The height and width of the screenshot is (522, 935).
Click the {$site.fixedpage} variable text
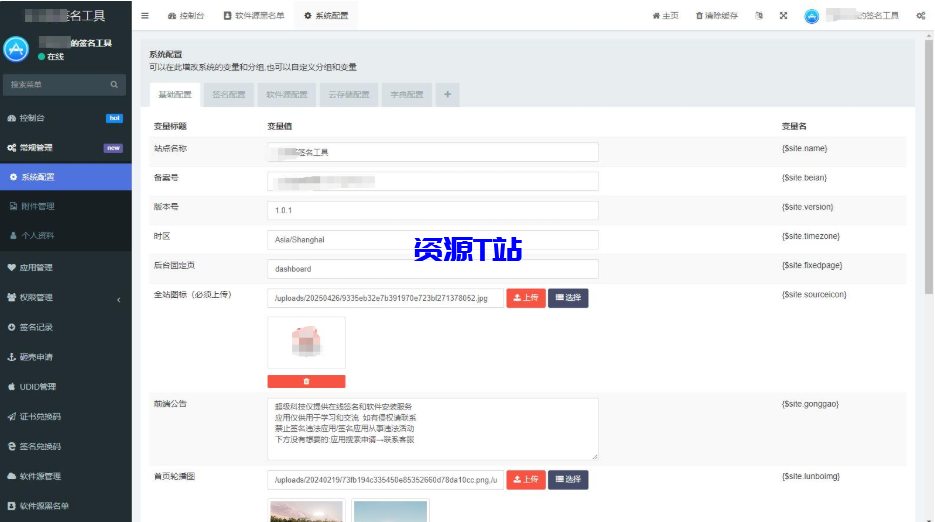pyautogui.click(x=812, y=265)
